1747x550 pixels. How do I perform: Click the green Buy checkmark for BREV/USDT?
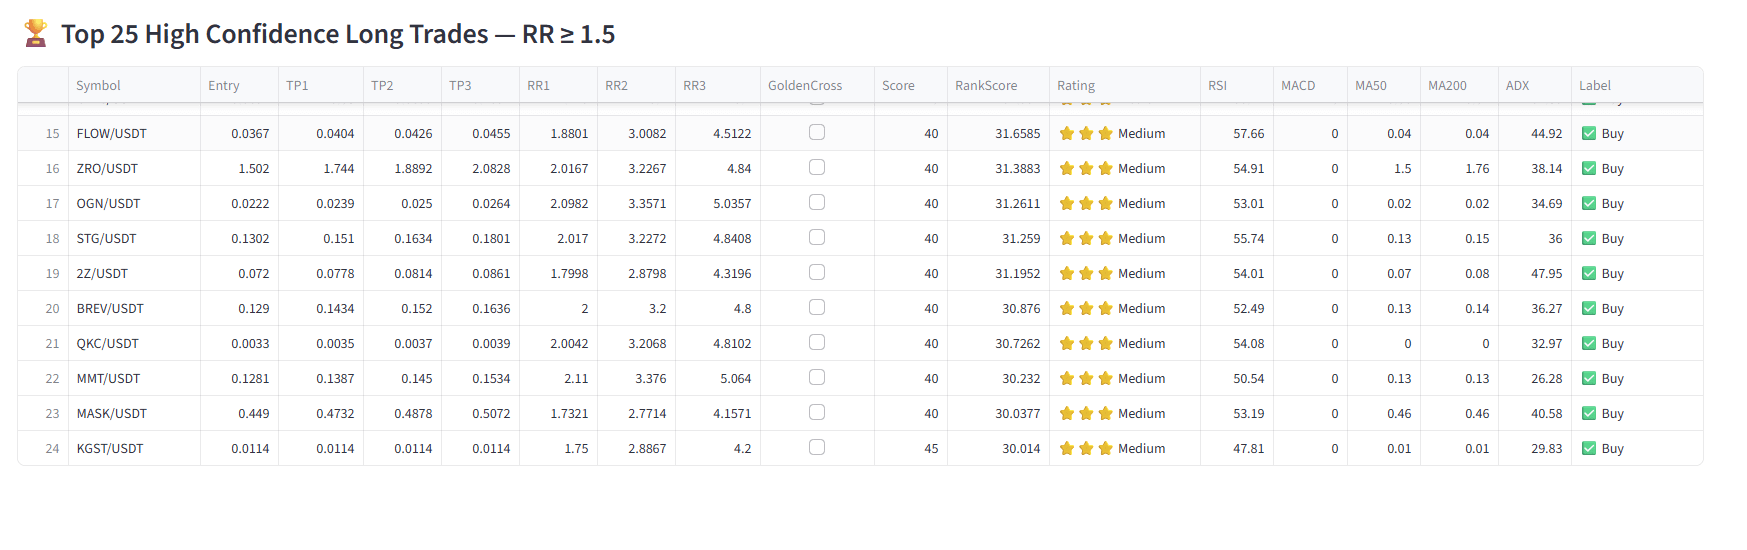(x=1589, y=309)
